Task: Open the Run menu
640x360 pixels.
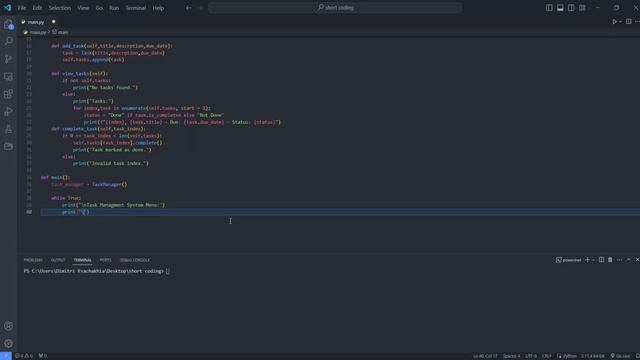Action: point(114,8)
